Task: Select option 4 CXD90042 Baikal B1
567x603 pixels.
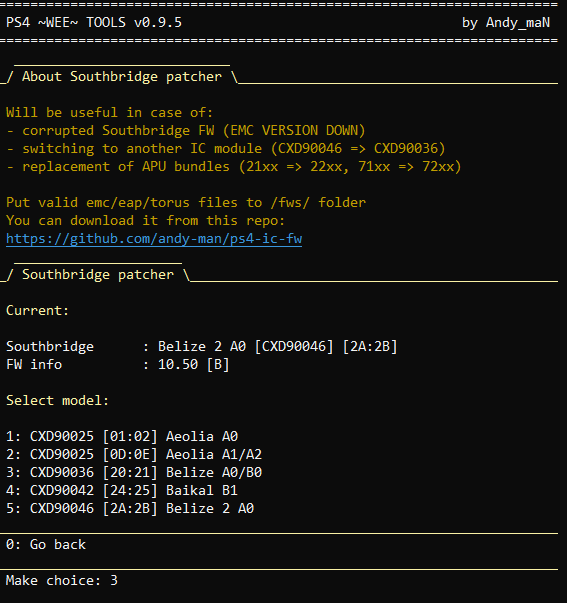Action: [x=122, y=491]
